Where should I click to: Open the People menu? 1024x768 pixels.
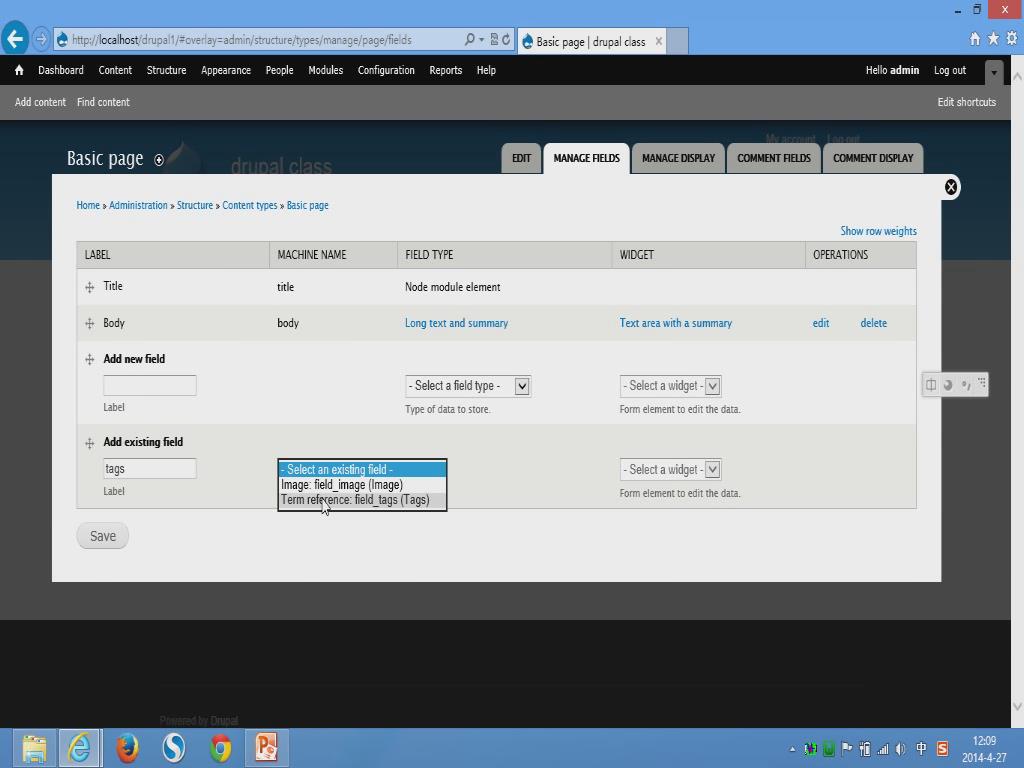280,70
